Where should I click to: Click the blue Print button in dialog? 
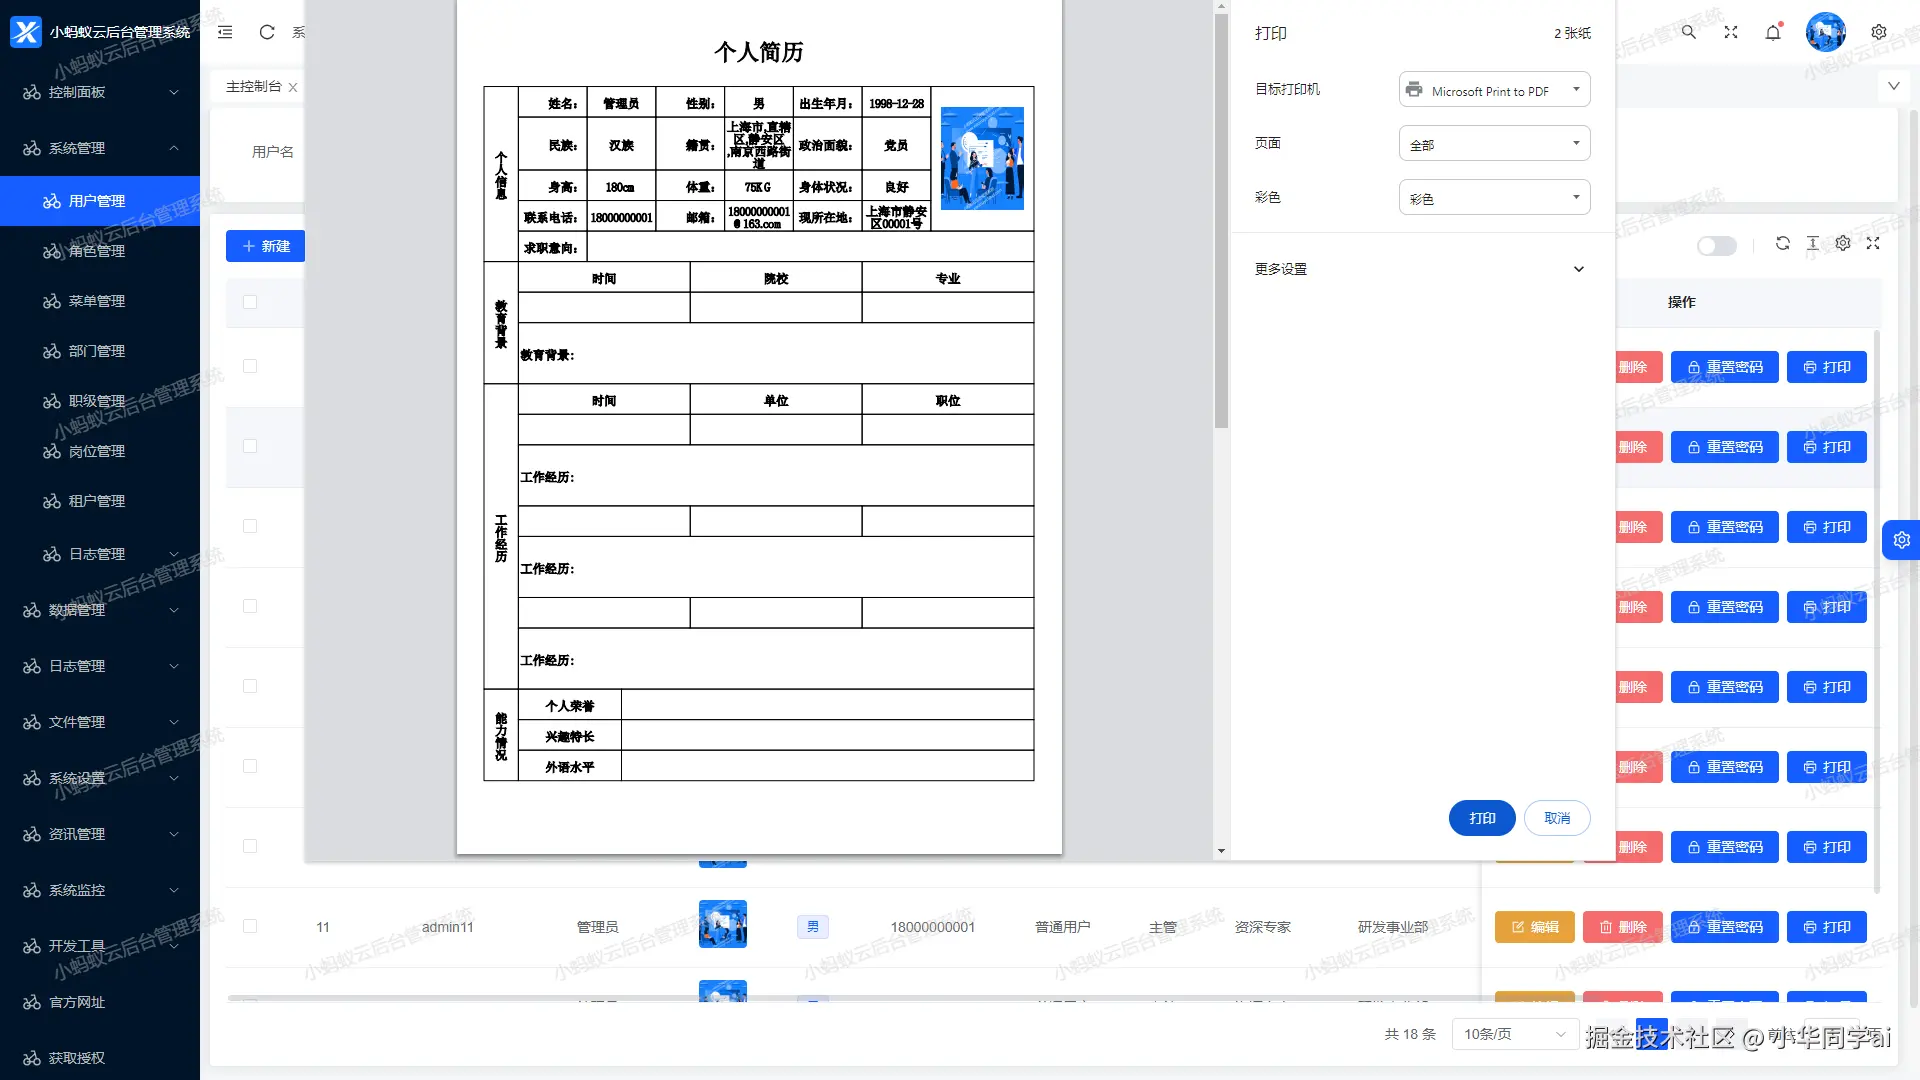(x=1482, y=818)
